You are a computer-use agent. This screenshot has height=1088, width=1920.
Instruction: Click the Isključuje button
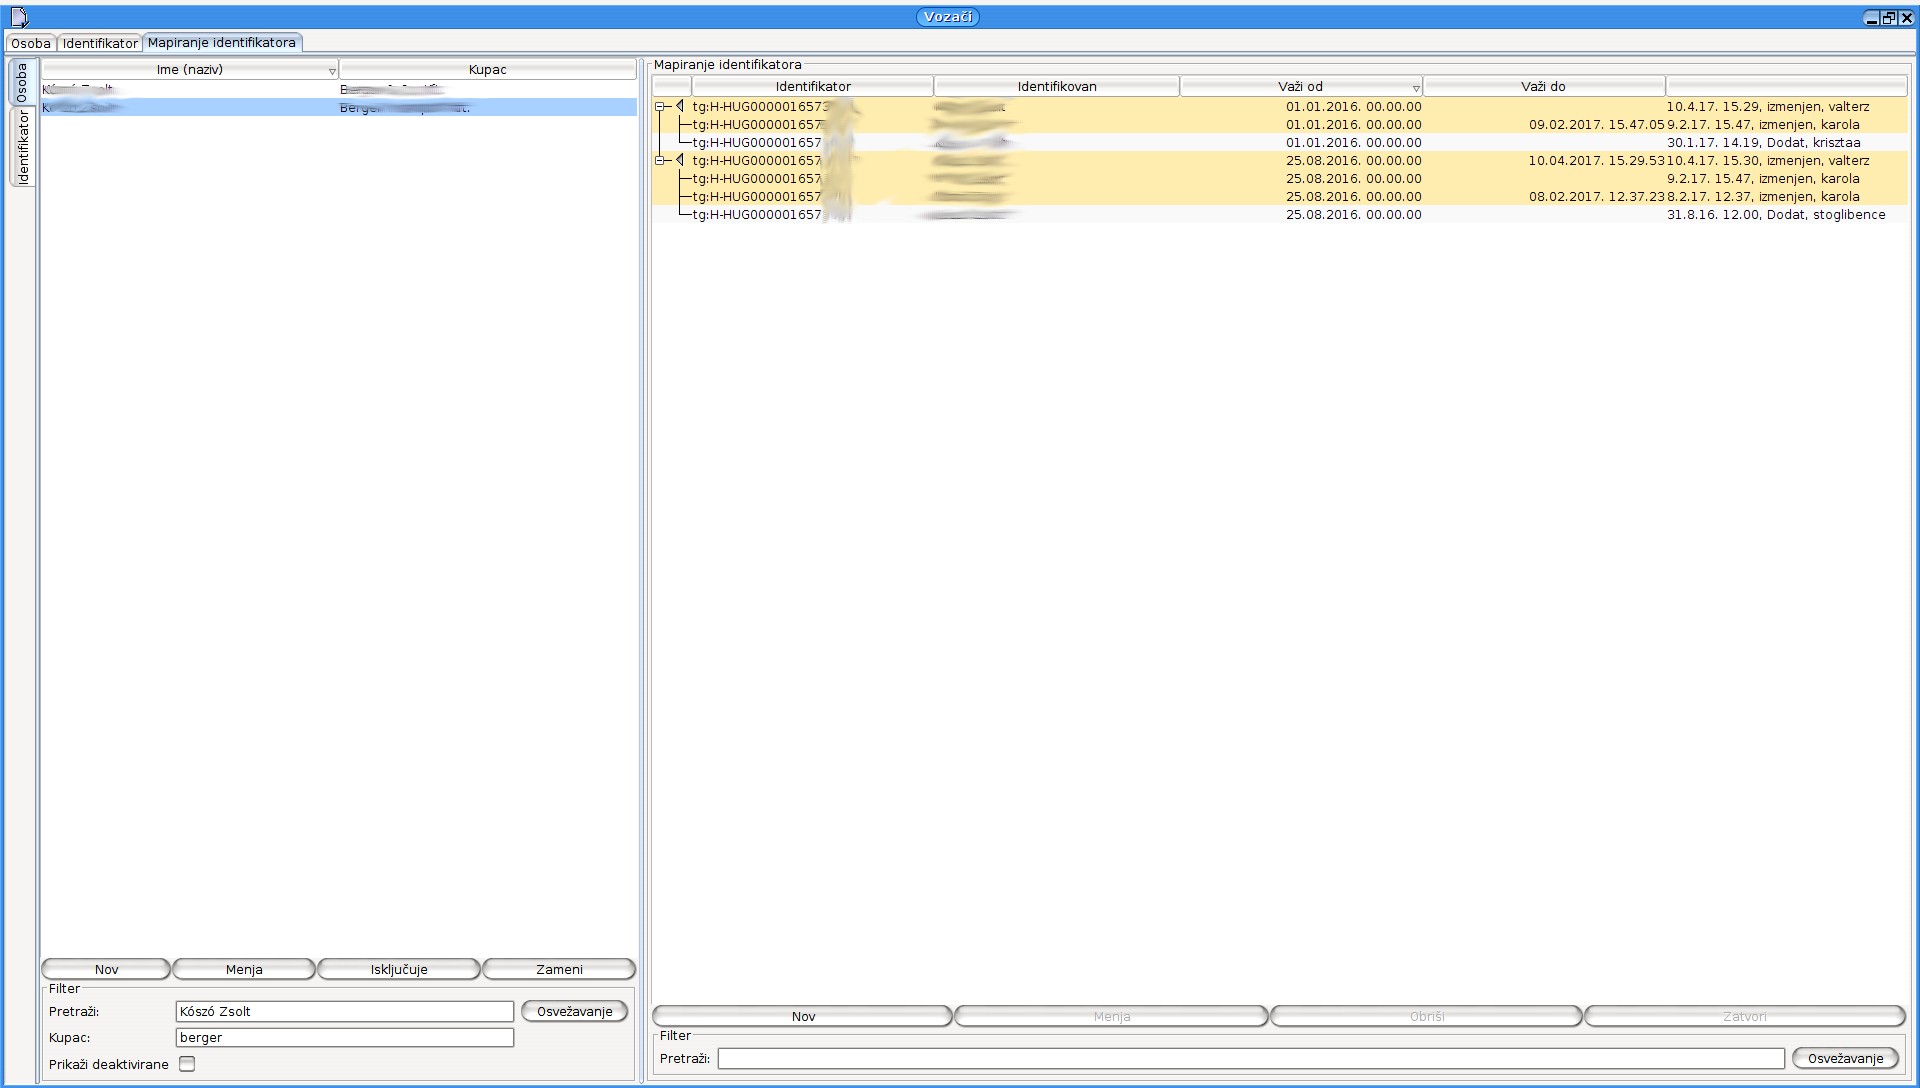coord(399,969)
